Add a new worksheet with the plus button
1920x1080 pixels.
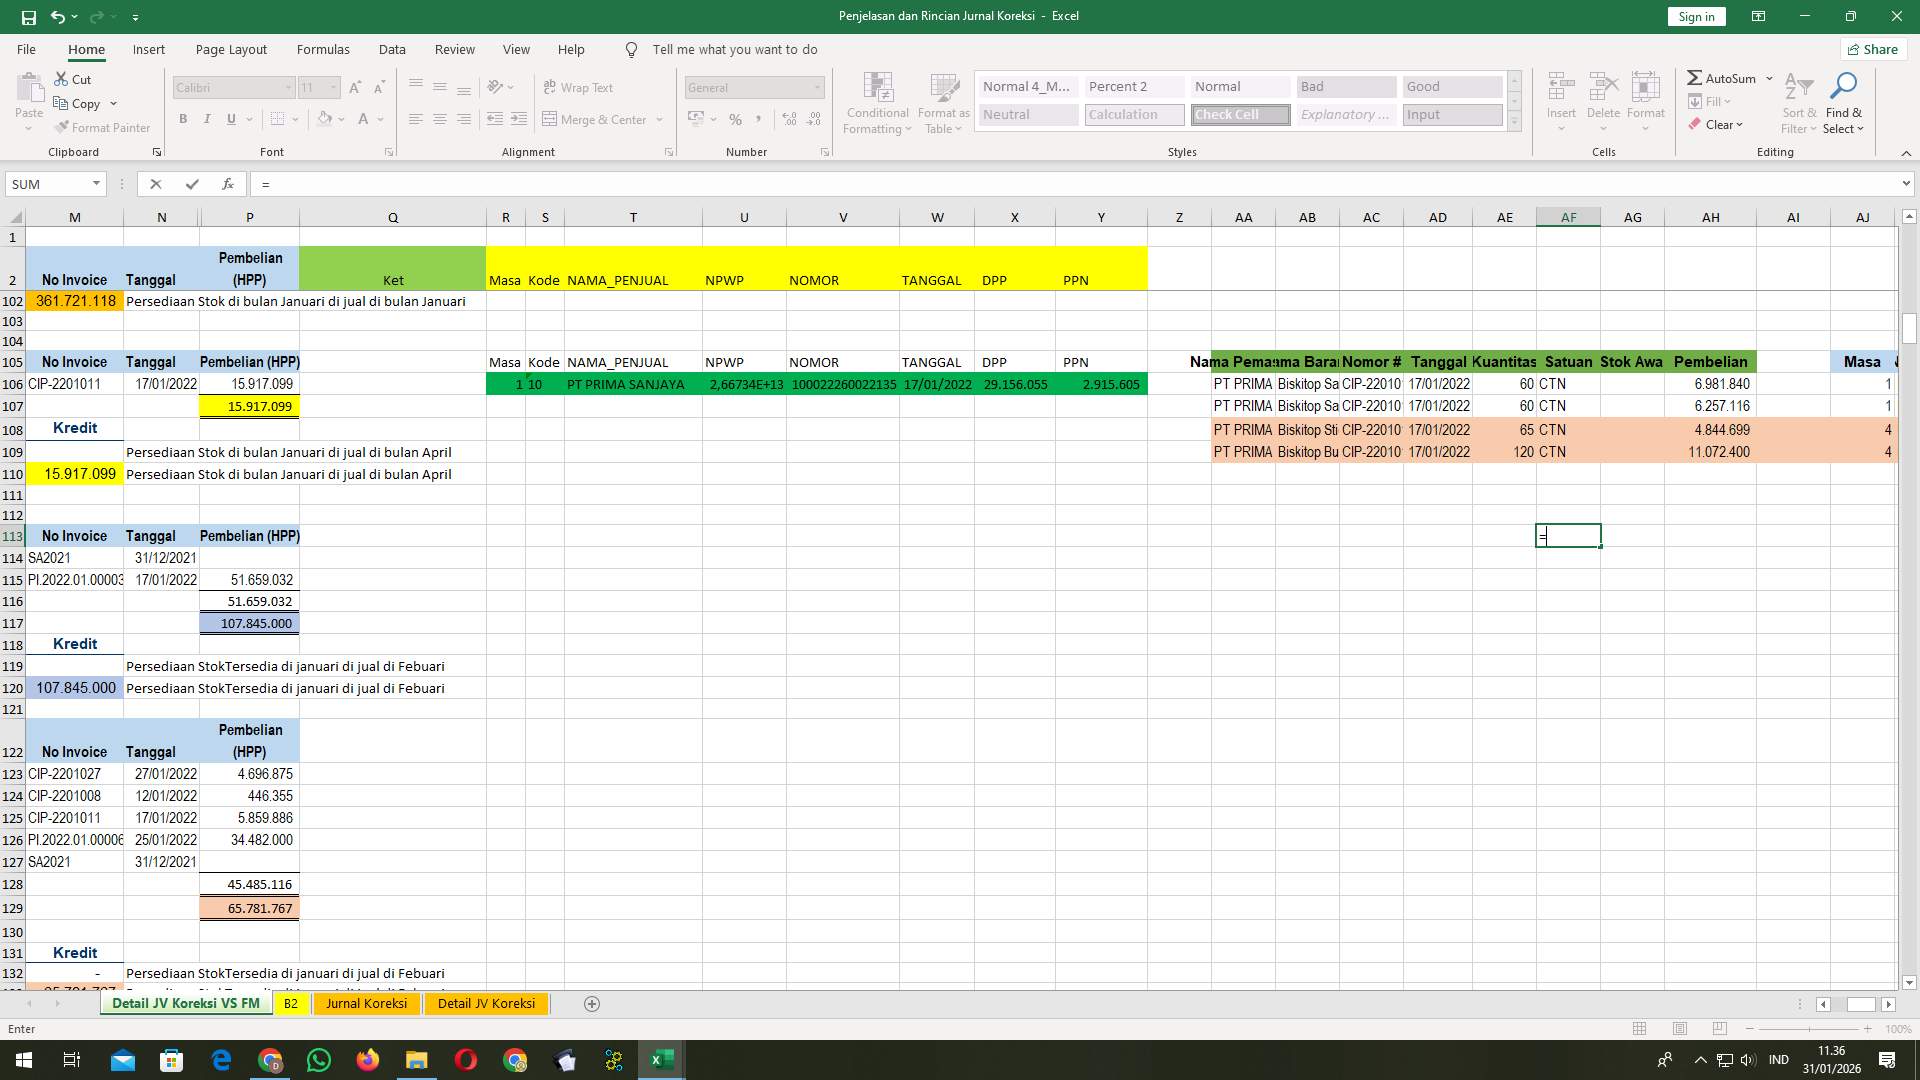point(591,1003)
